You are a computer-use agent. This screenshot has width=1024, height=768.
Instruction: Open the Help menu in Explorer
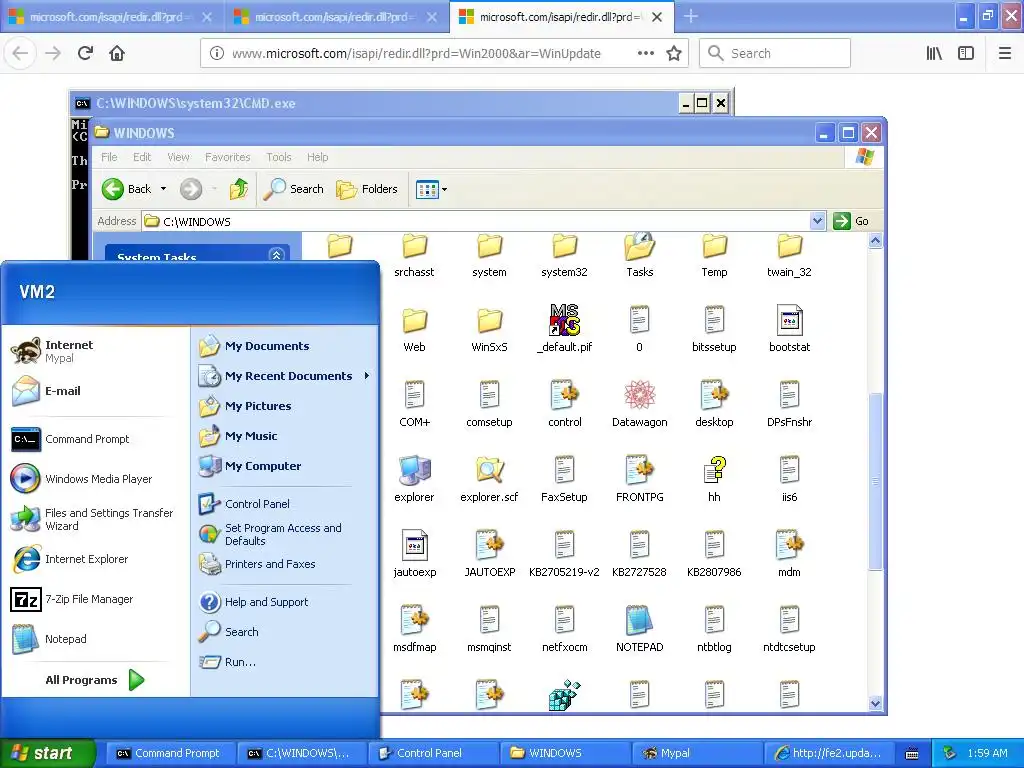pos(317,157)
